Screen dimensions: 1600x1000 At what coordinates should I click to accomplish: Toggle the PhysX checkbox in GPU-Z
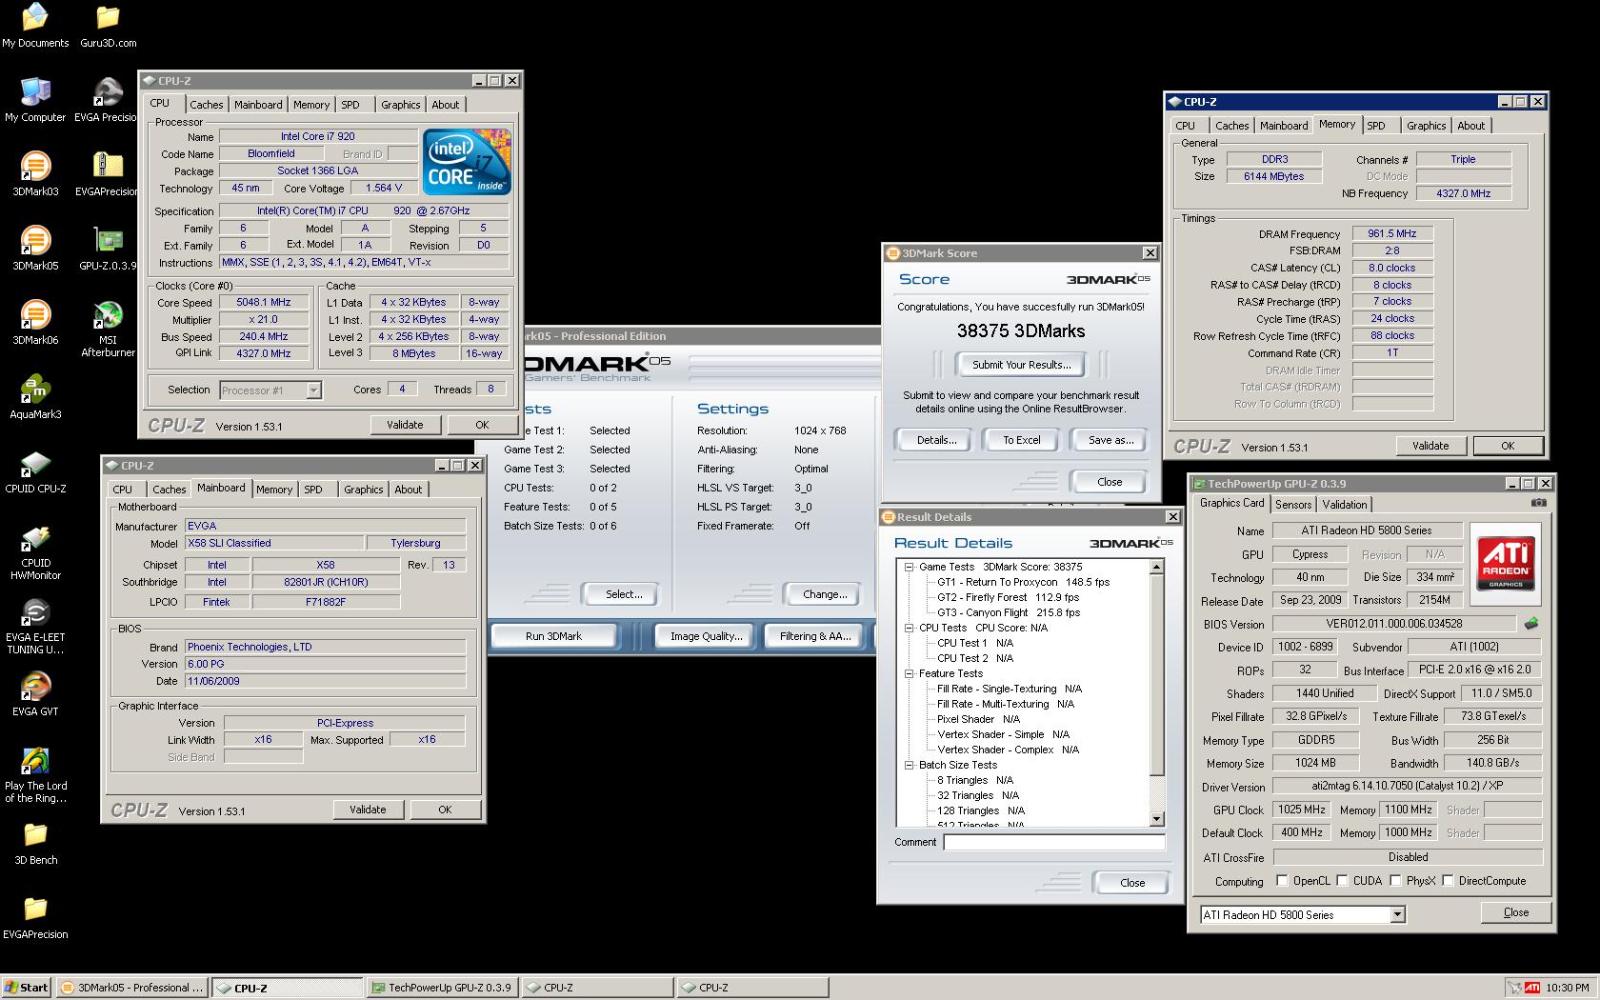coord(1395,881)
